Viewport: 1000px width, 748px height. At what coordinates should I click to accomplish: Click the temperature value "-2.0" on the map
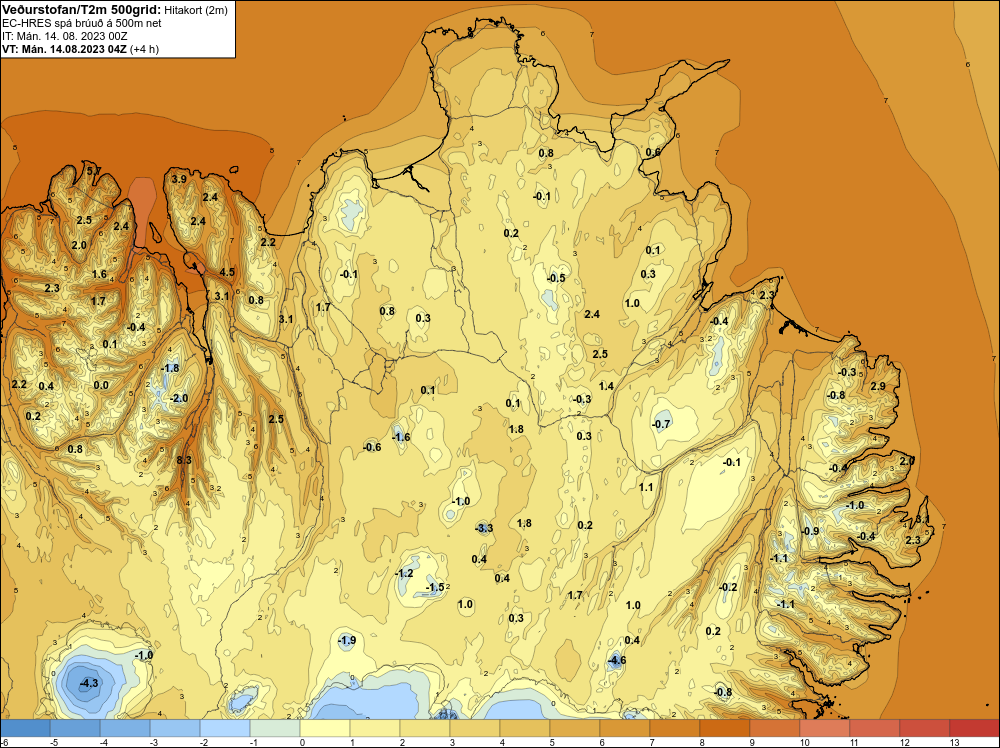(x=179, y=398)
